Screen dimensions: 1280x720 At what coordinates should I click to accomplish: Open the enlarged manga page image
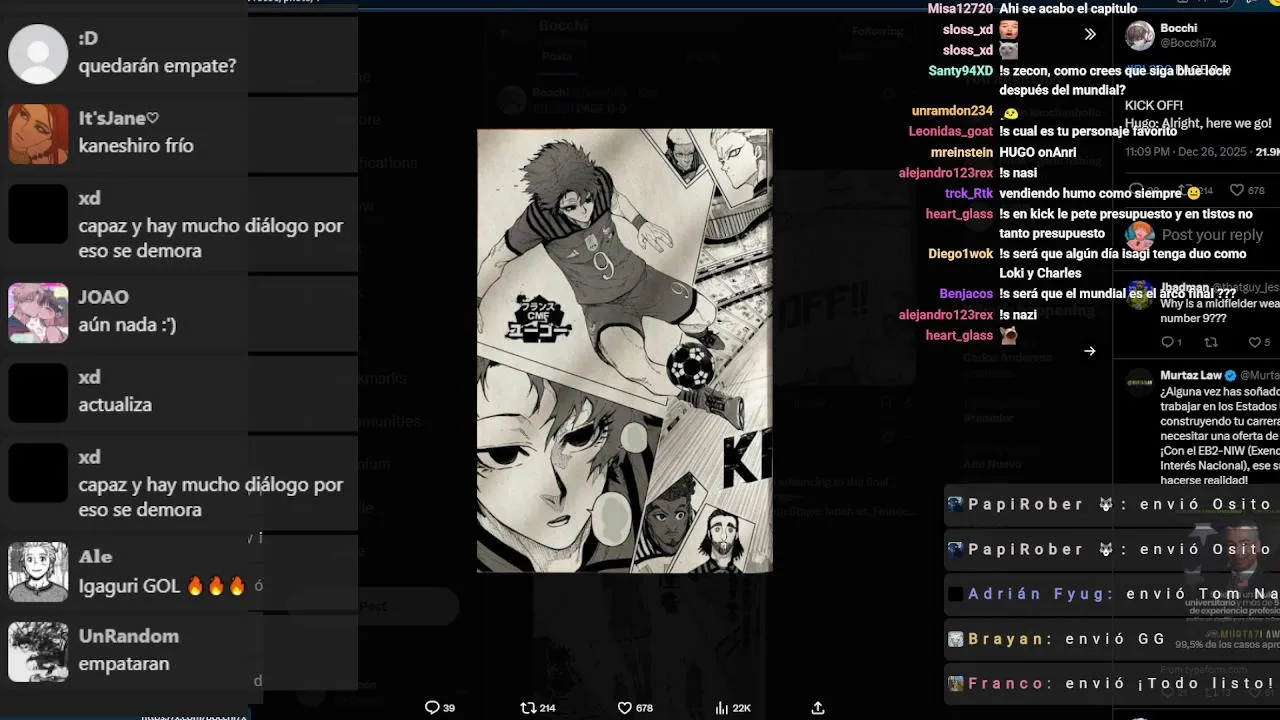tap(624, 350)
